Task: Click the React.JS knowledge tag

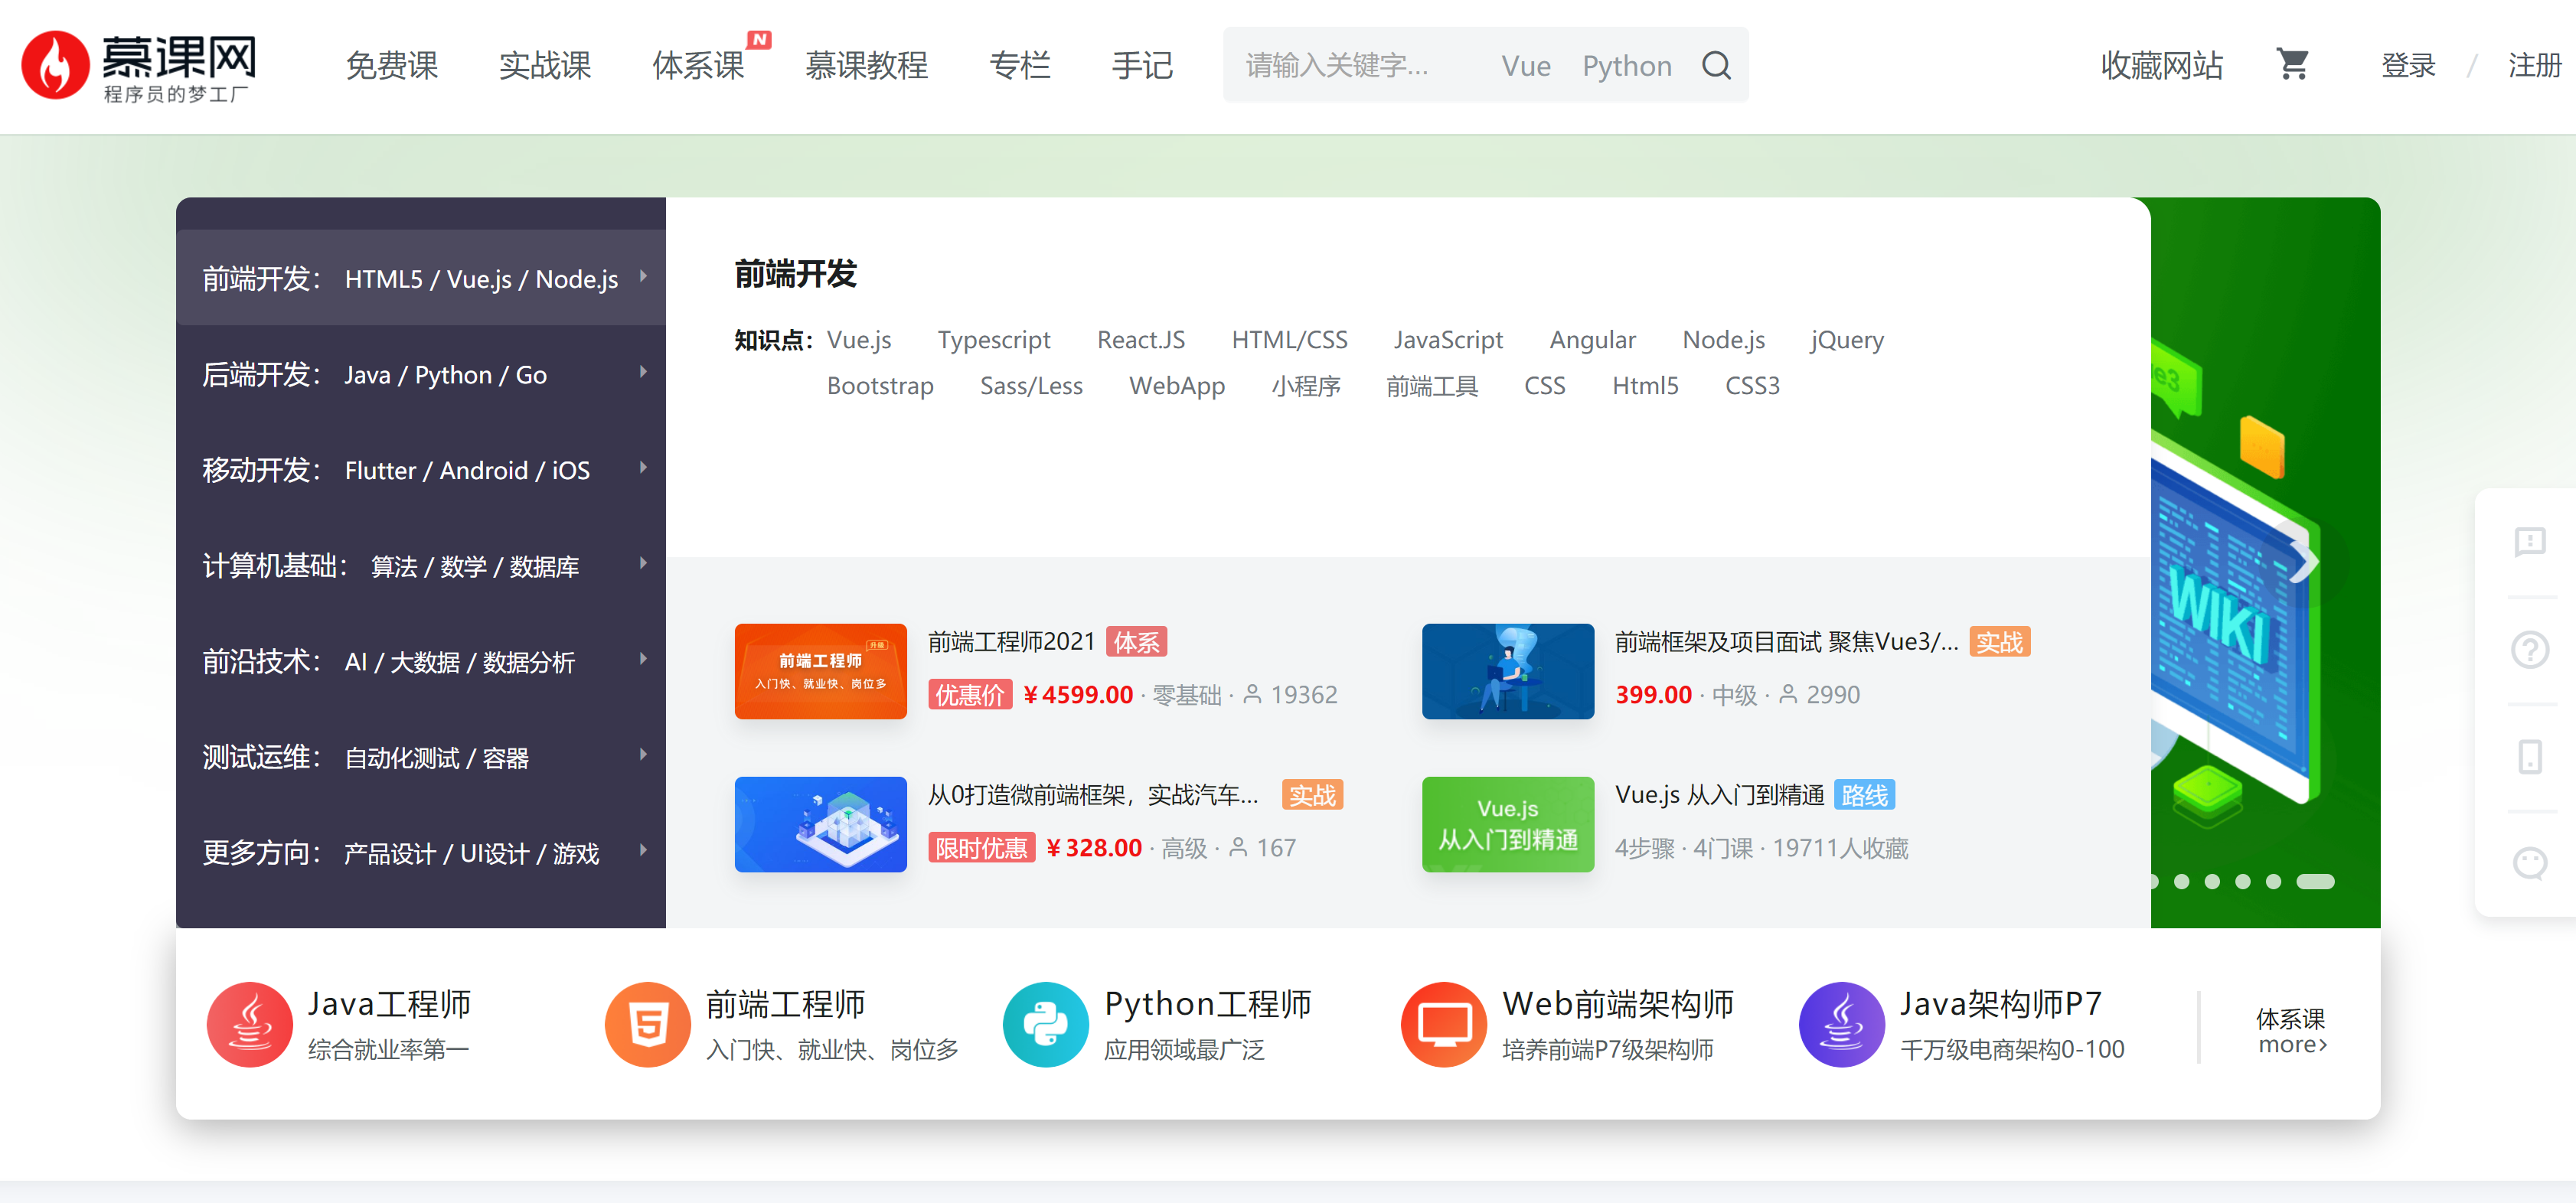Action: [x=1141, y=340]
